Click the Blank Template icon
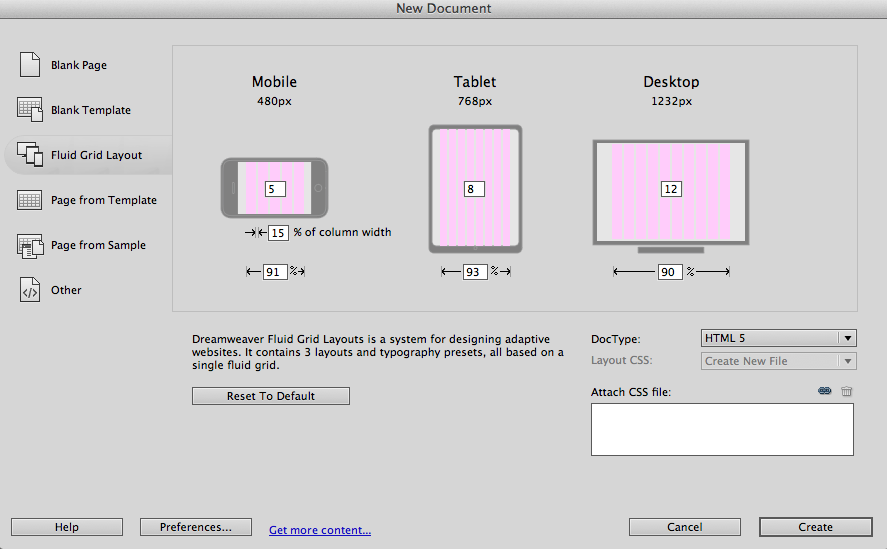 tap(29, 110)
